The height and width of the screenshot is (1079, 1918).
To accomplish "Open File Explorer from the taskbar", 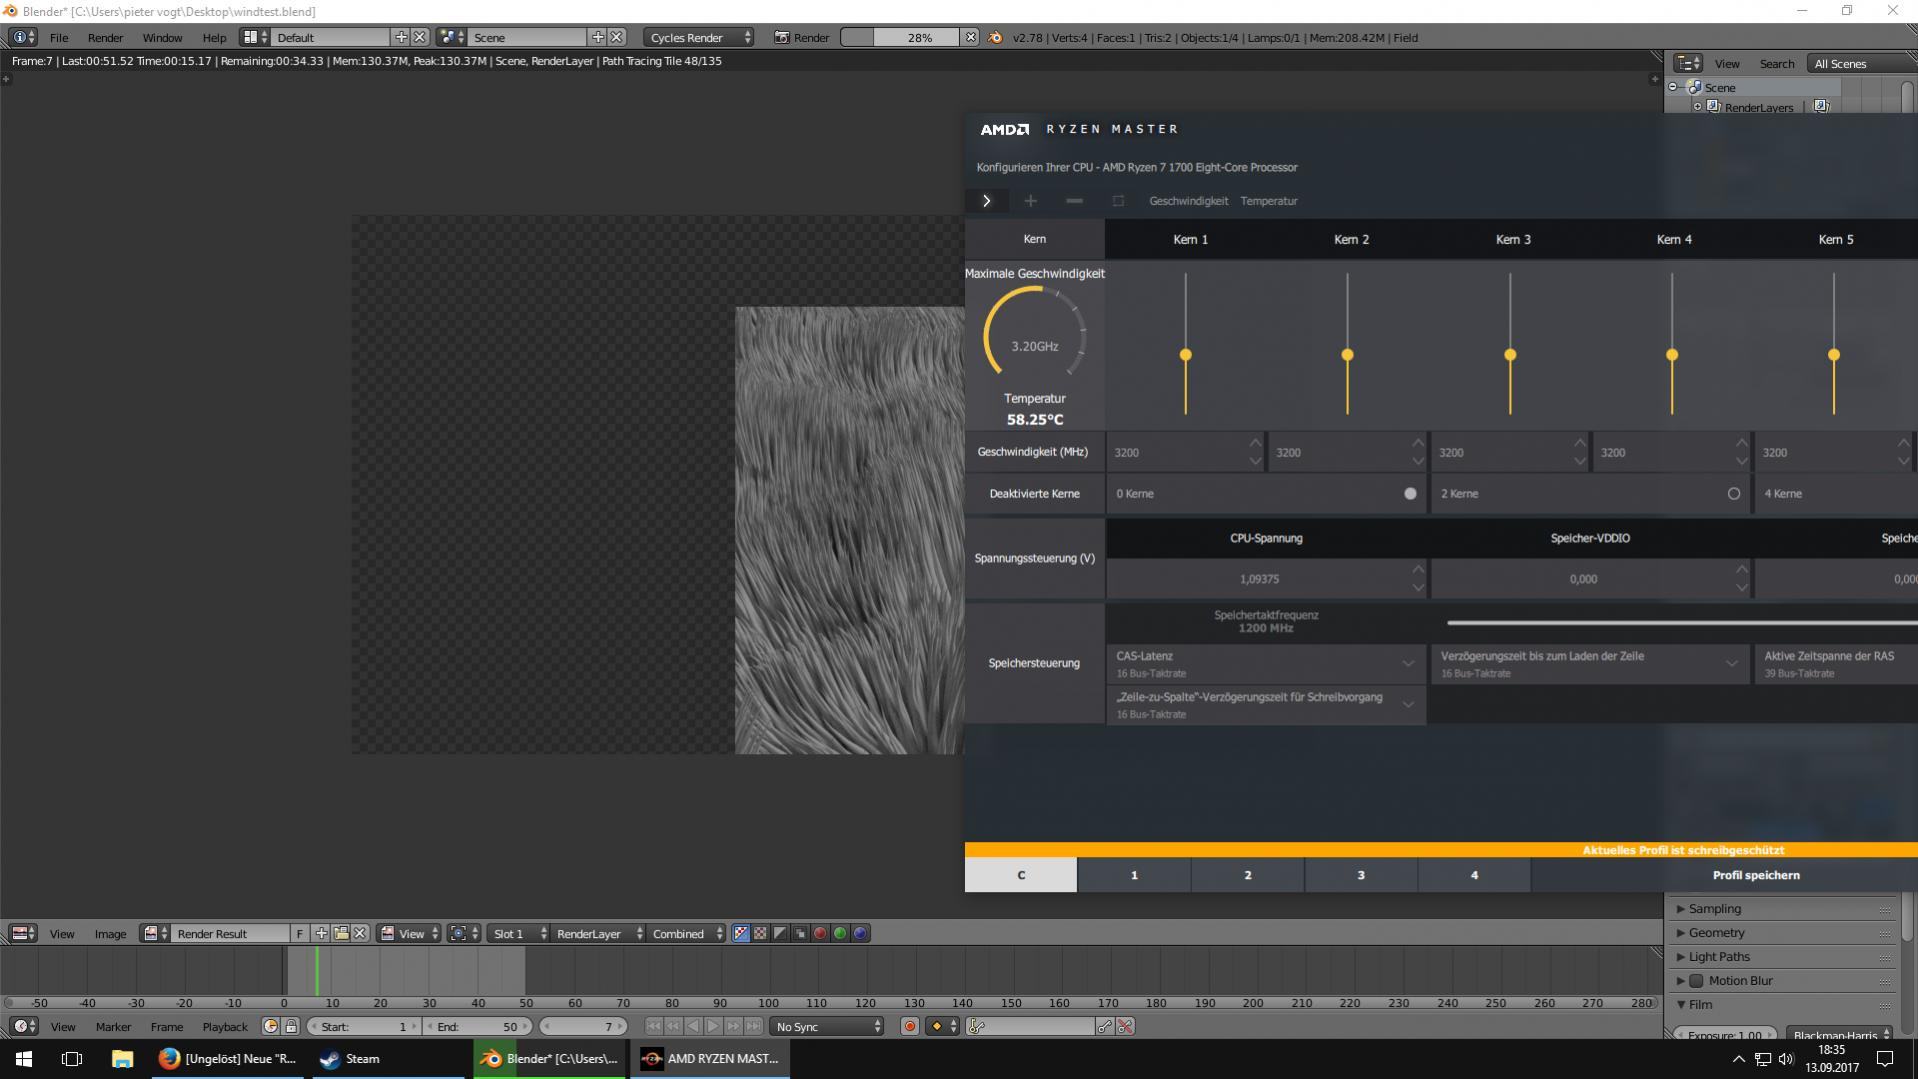I will 122,1058.
